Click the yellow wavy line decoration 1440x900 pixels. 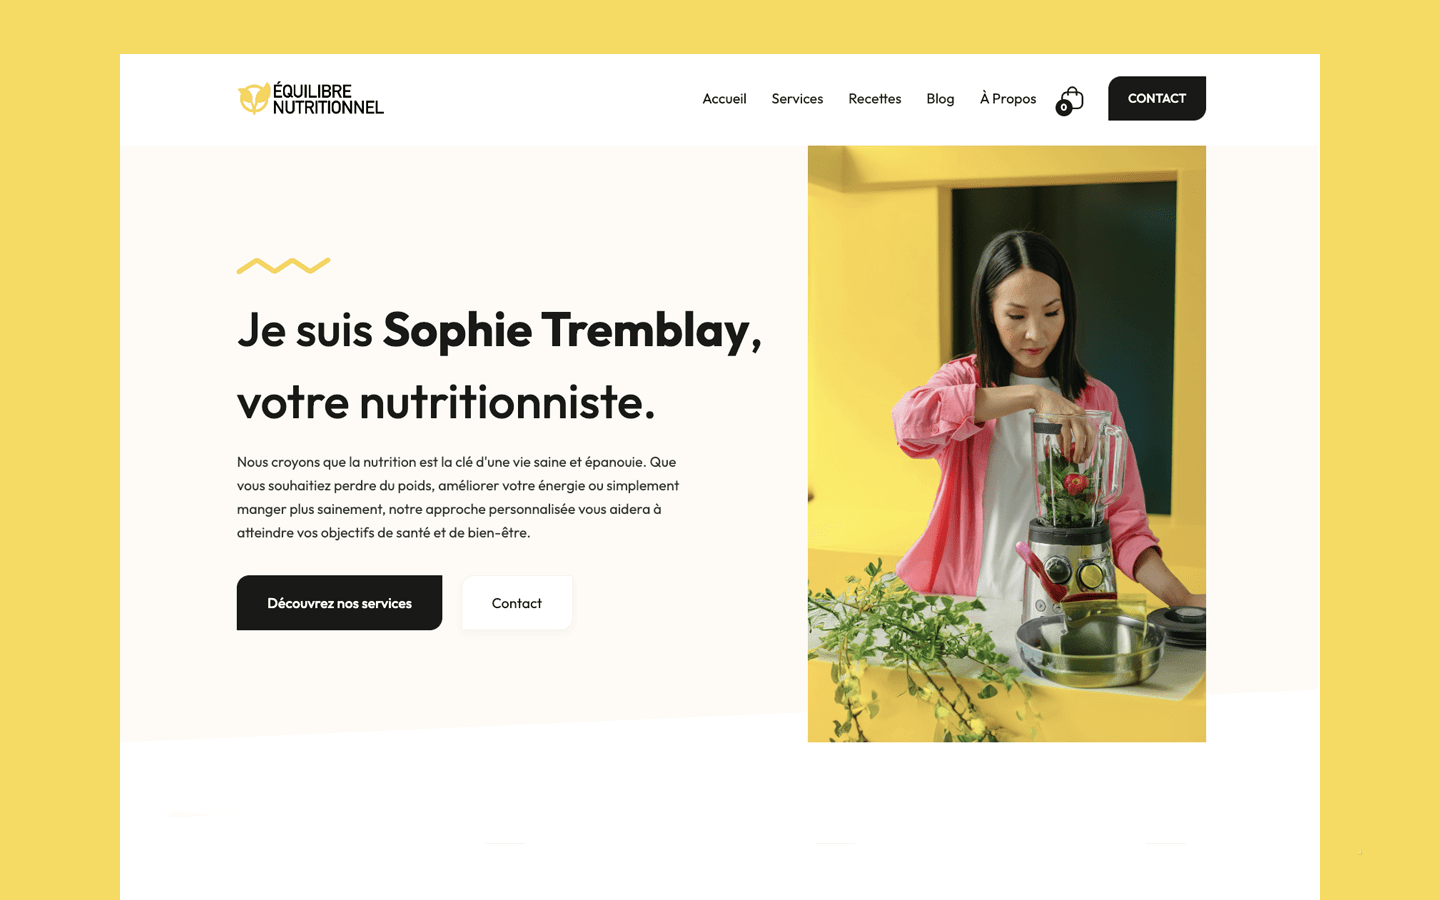click(284, 265)
